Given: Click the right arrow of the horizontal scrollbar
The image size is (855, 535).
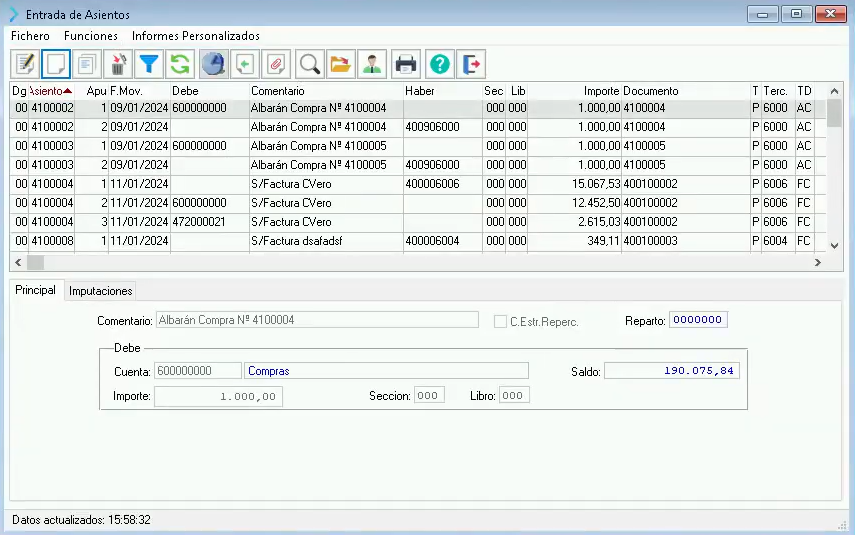Looking at the screenshot, I should point(817,263).
